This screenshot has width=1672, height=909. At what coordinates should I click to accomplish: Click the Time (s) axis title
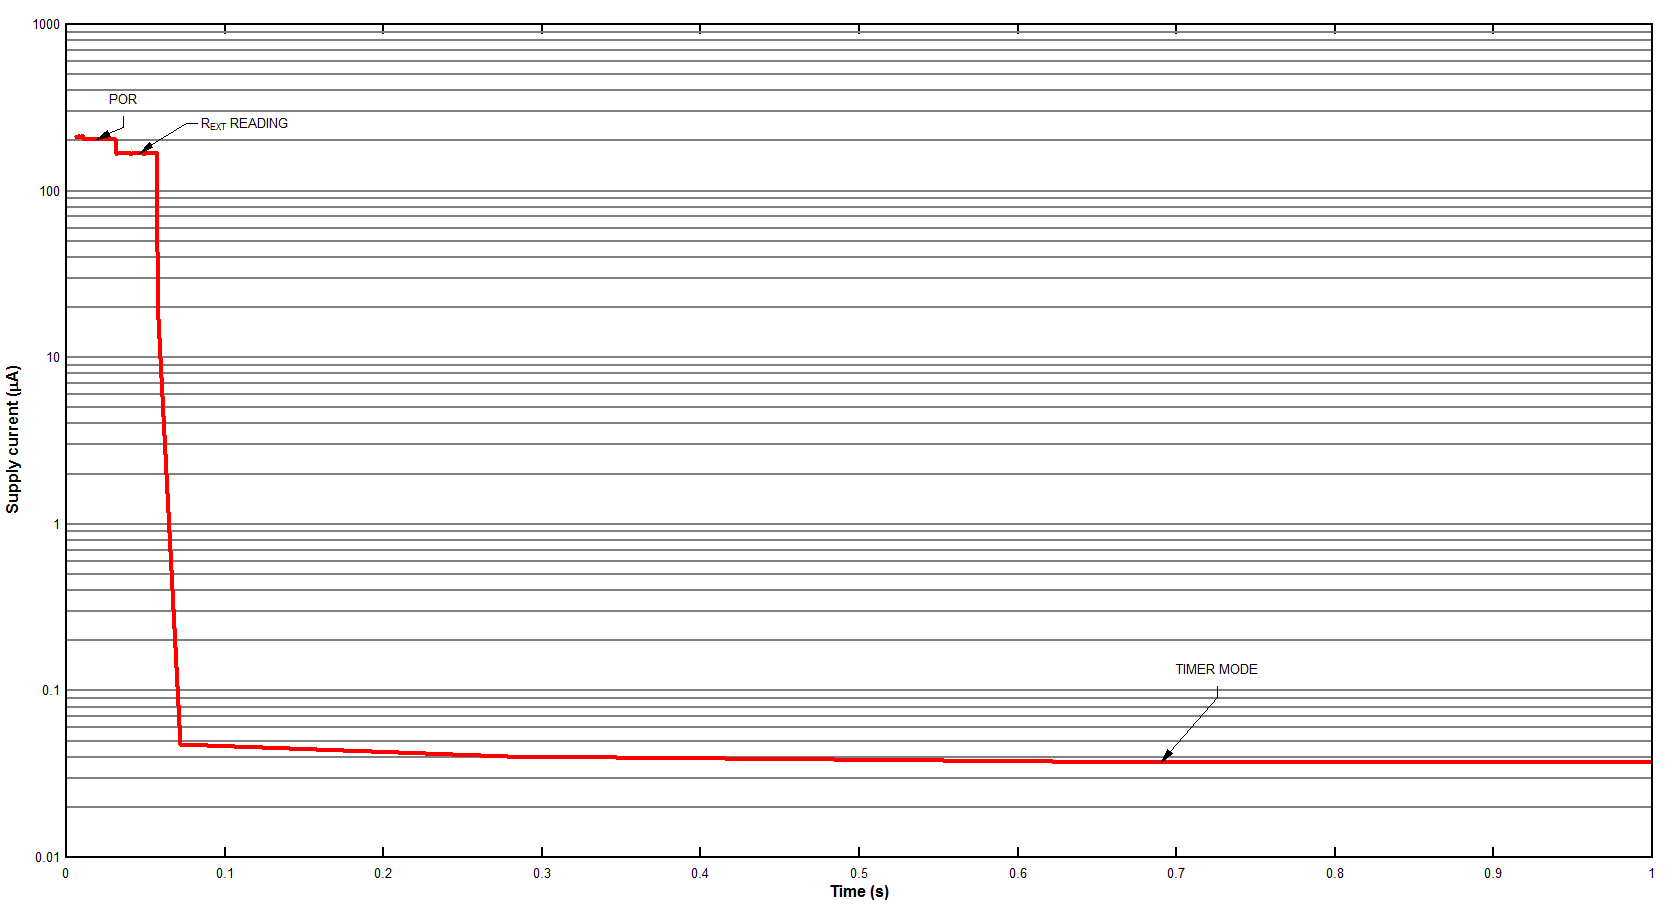click(858, 891)
